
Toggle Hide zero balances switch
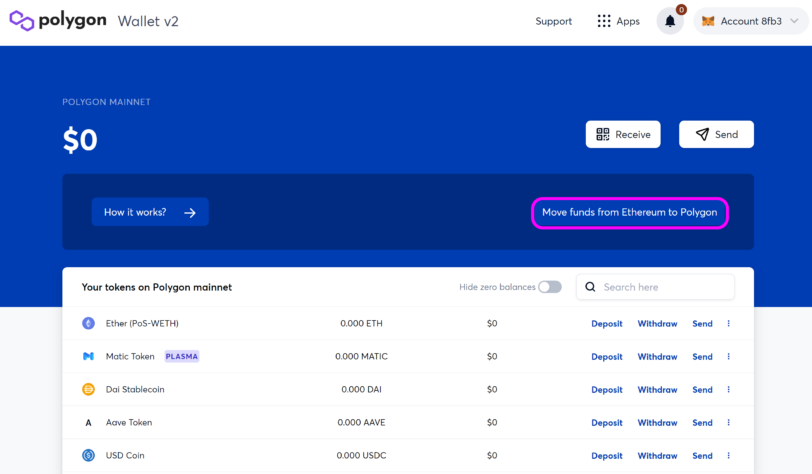pyautogui.click(x=549, y=287)
